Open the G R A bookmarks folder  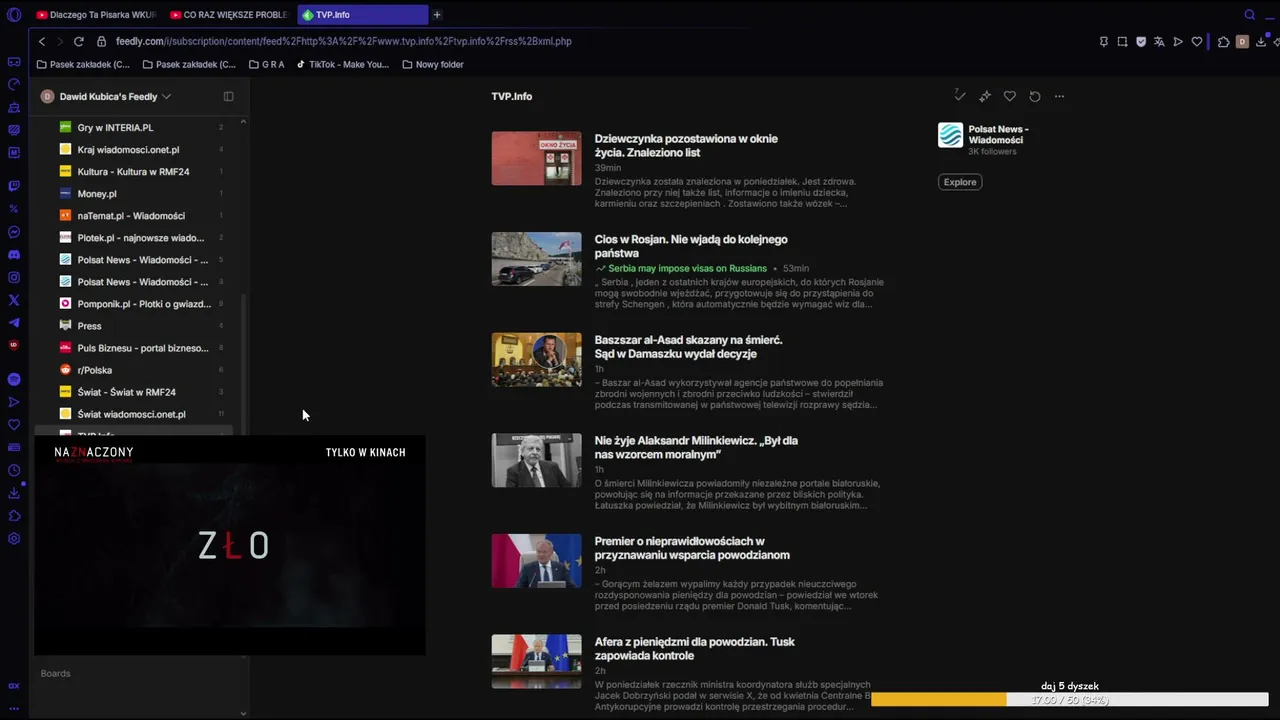tap(266, 65)
